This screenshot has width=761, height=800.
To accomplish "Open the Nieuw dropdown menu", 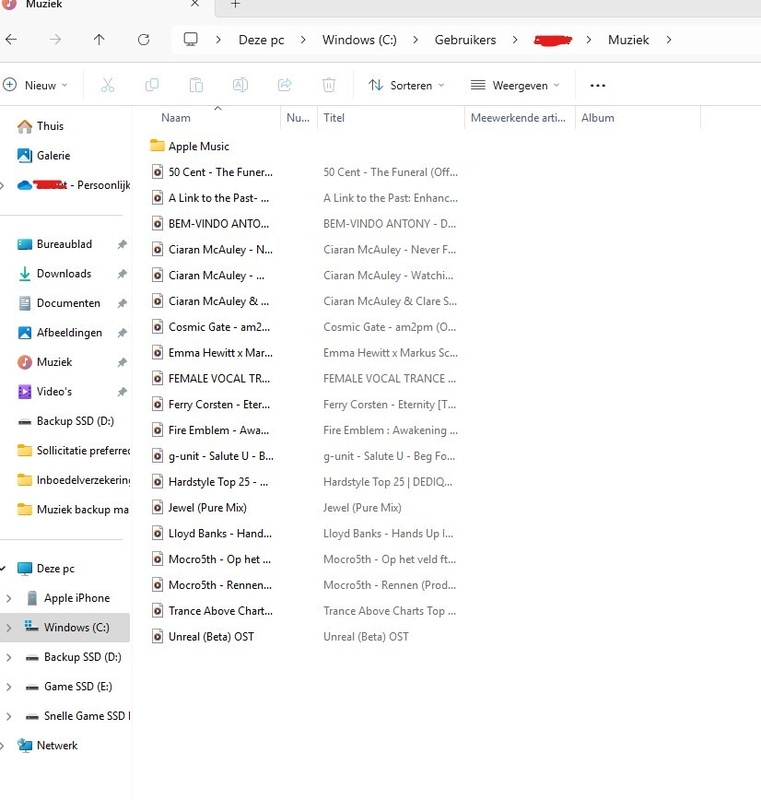I will [35, 85].
